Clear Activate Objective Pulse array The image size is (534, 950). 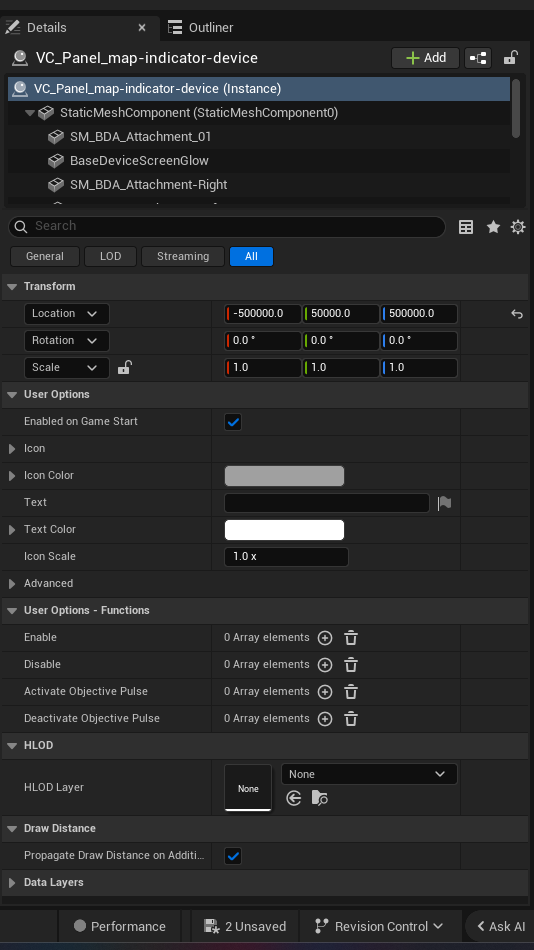pos(351,692)
